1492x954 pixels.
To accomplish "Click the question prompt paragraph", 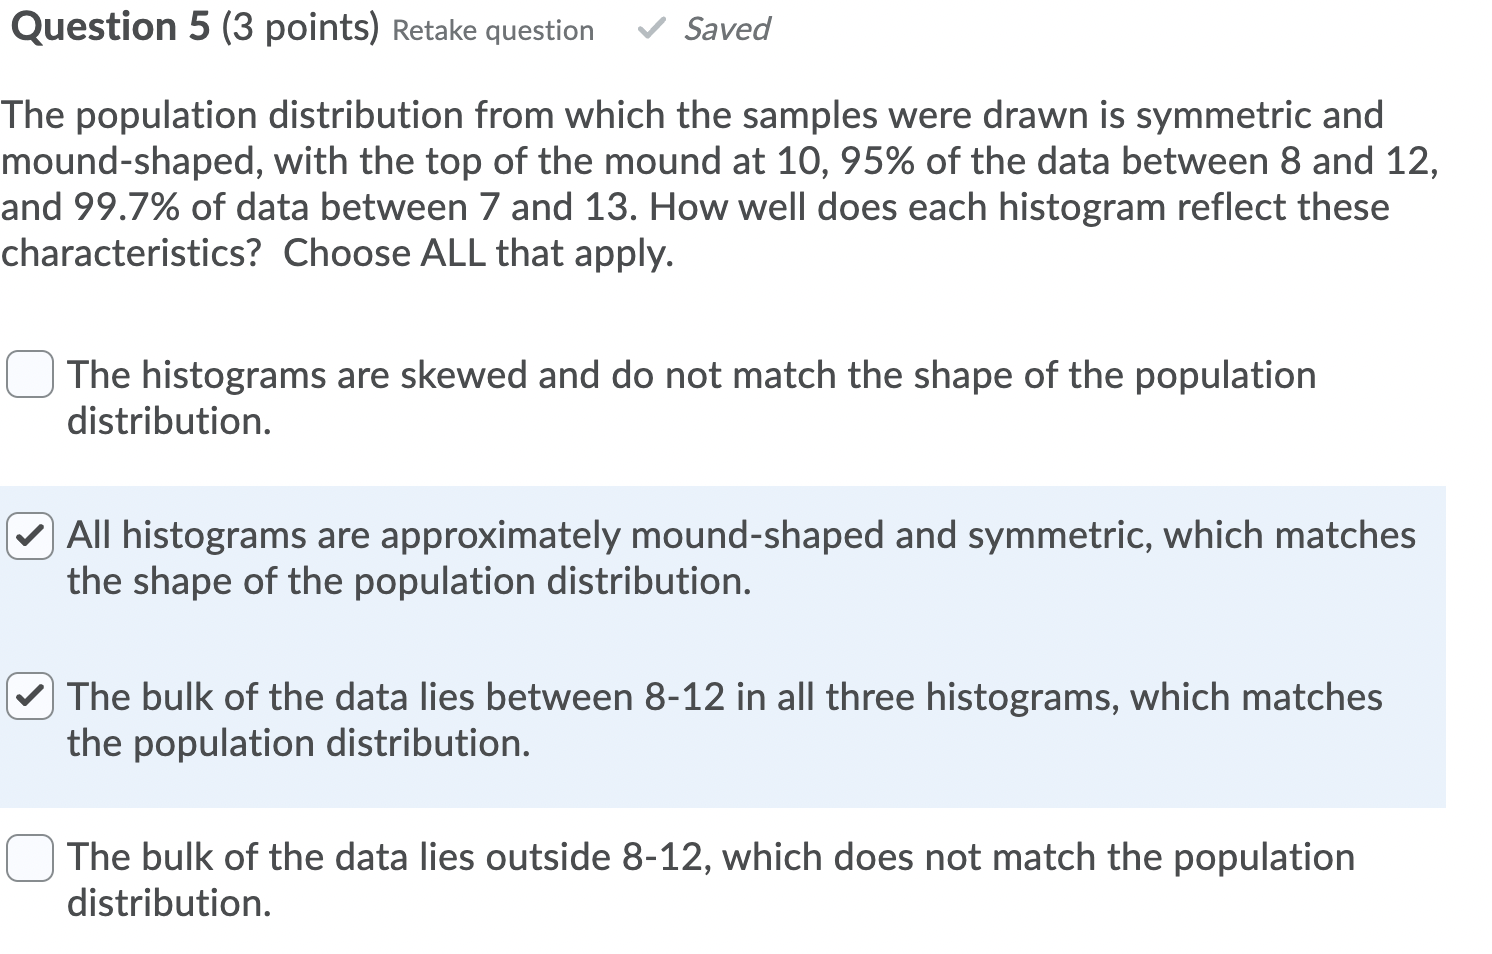I will 700,183.
